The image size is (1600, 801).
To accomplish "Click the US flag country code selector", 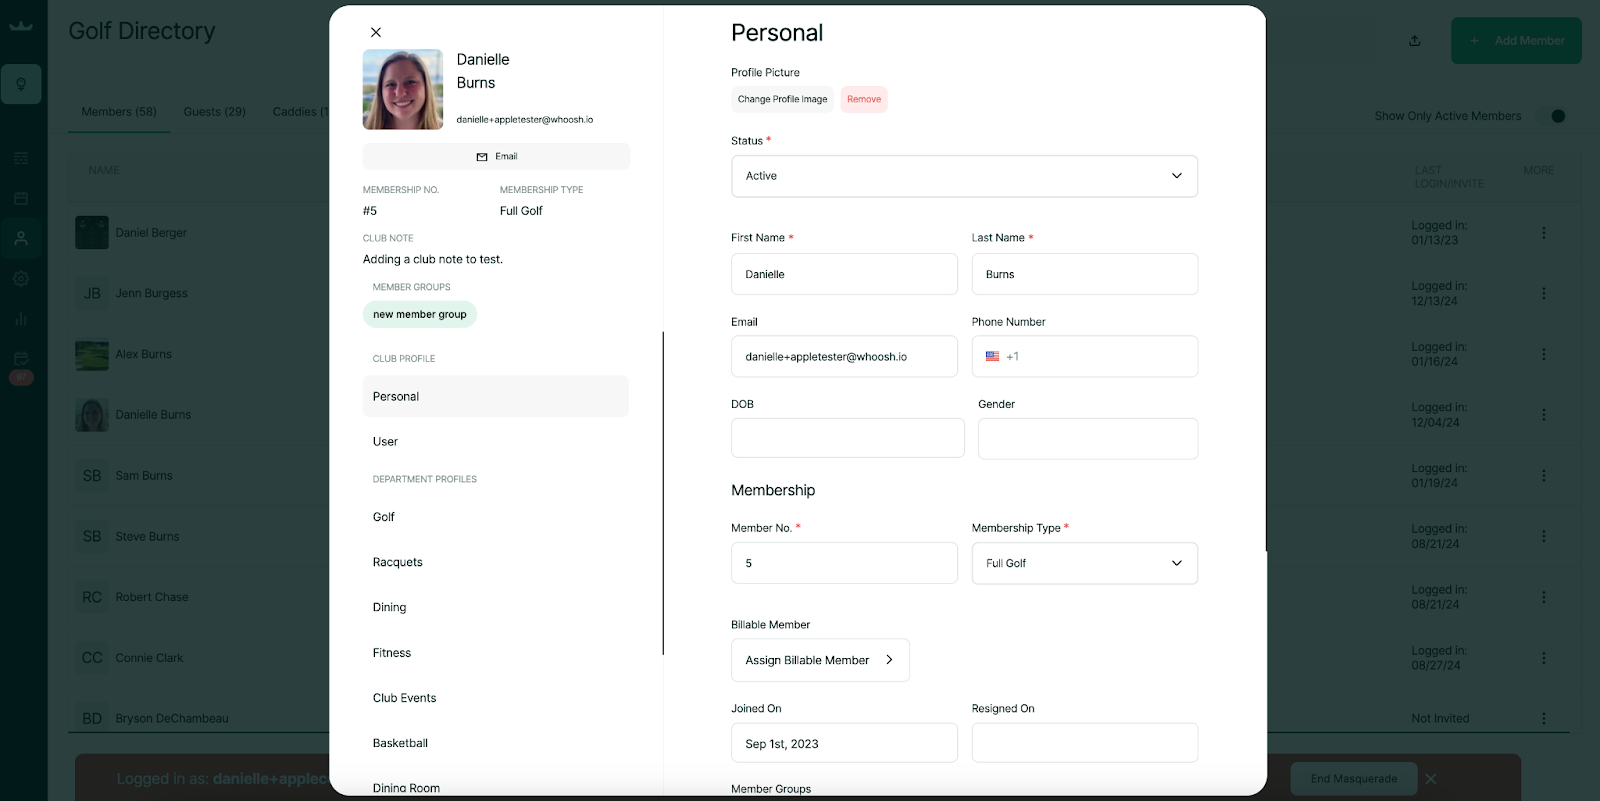I will 992,357.
